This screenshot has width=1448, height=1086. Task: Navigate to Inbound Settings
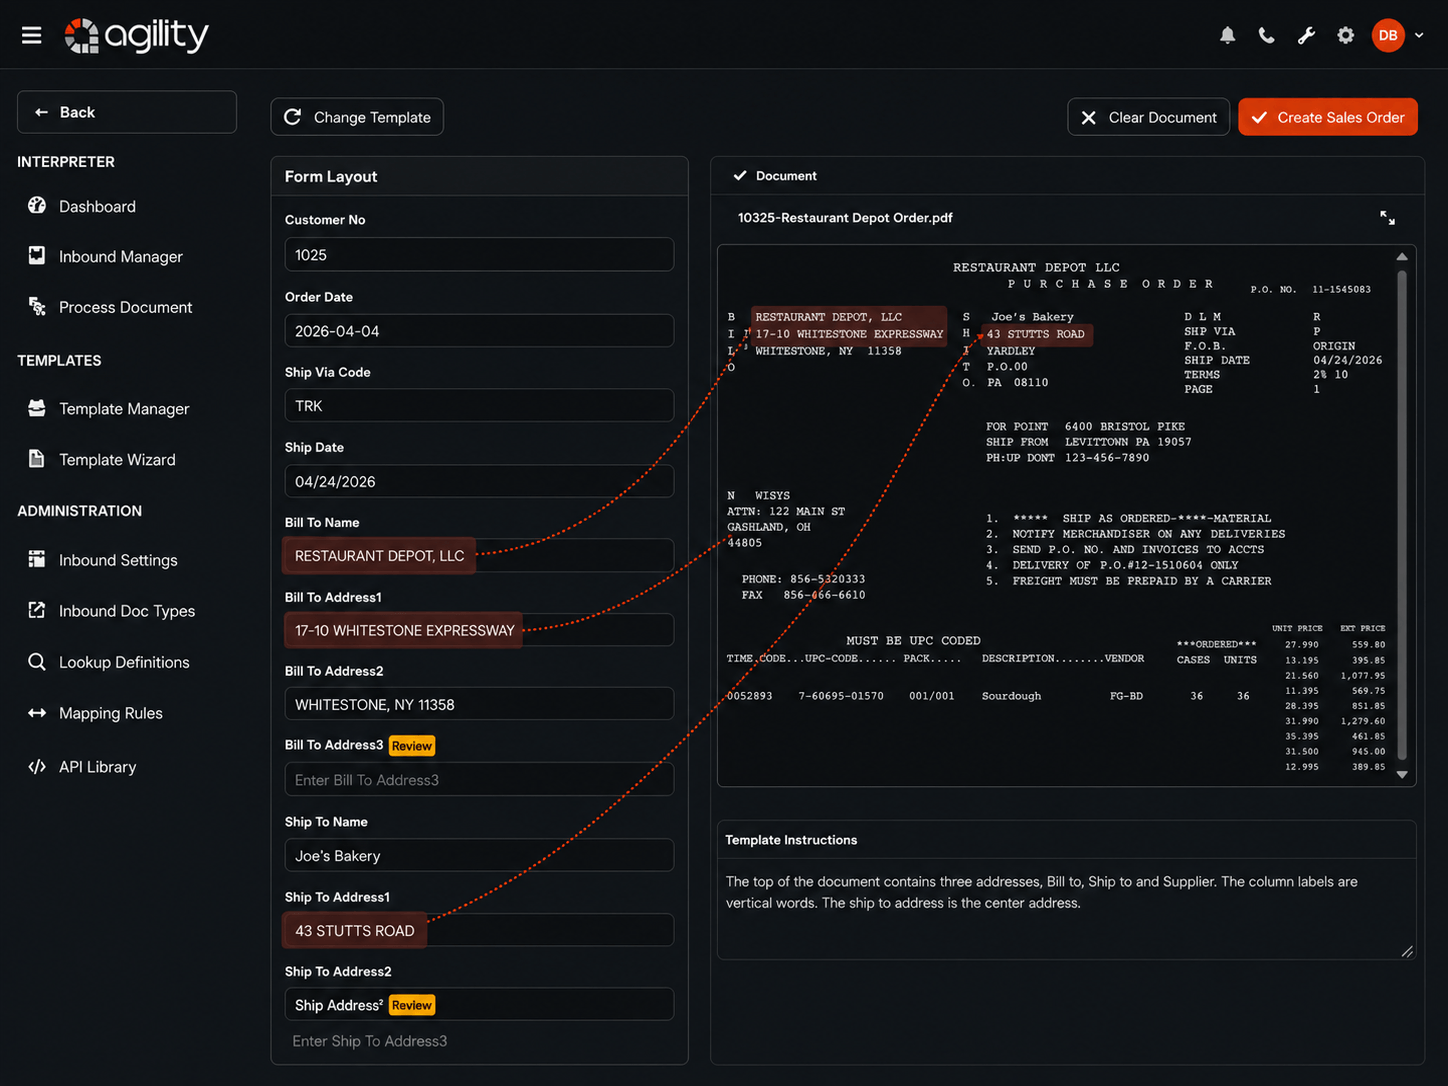point(118,560)
